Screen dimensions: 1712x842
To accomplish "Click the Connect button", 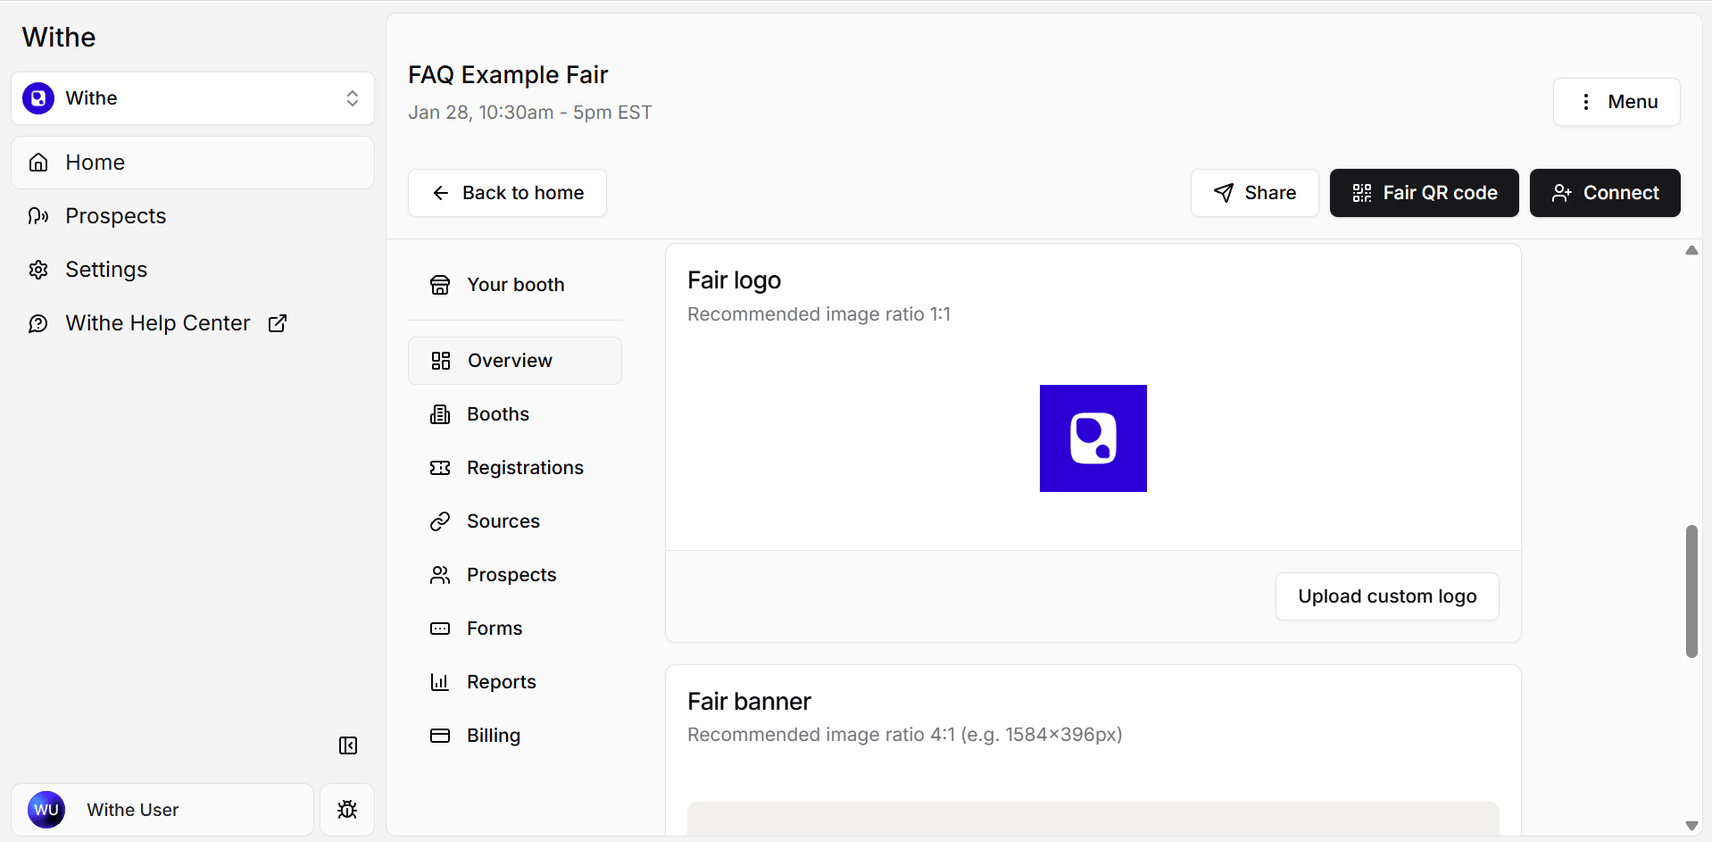I will 1605,193.
